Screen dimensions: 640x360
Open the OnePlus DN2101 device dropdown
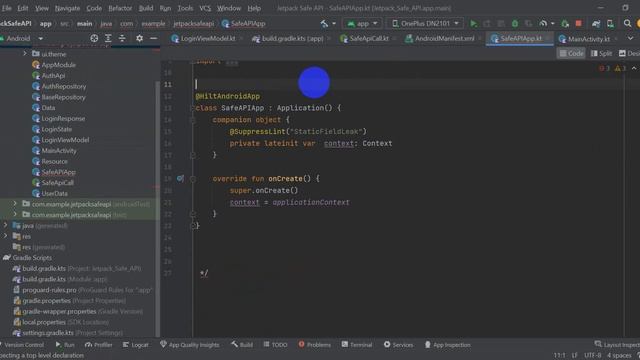(425, 24)
